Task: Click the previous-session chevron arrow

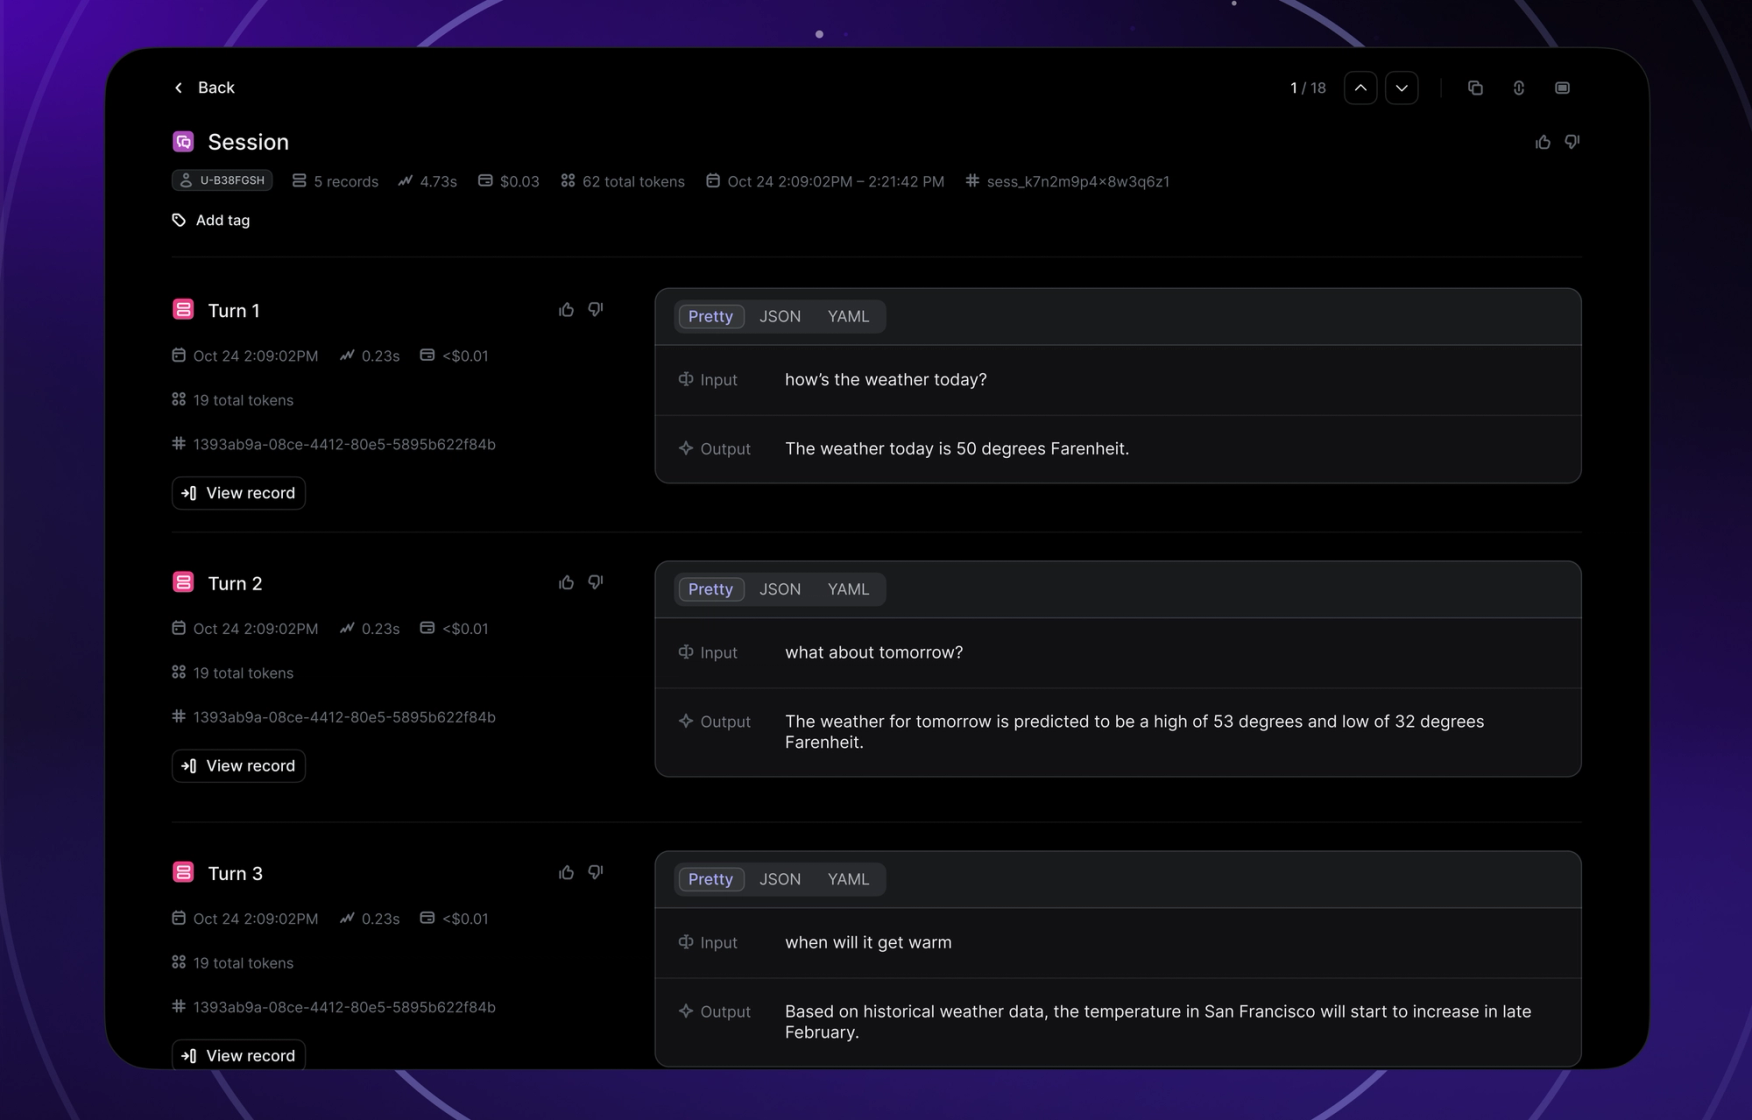Action: [x=1359, y=87]
